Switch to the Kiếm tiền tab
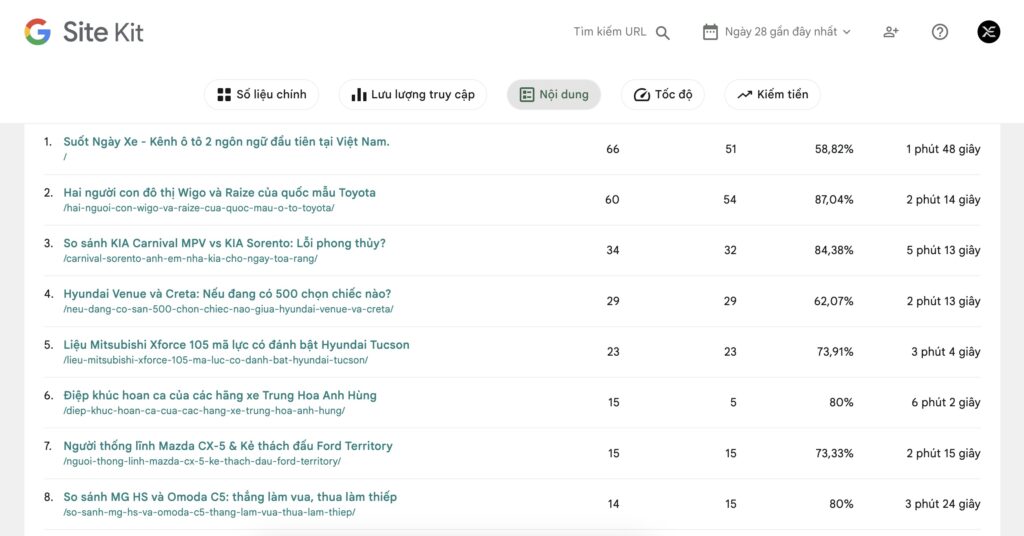The height and width of the screenshot is (536, 1024). pyautogui.click(x=773, y=95)
